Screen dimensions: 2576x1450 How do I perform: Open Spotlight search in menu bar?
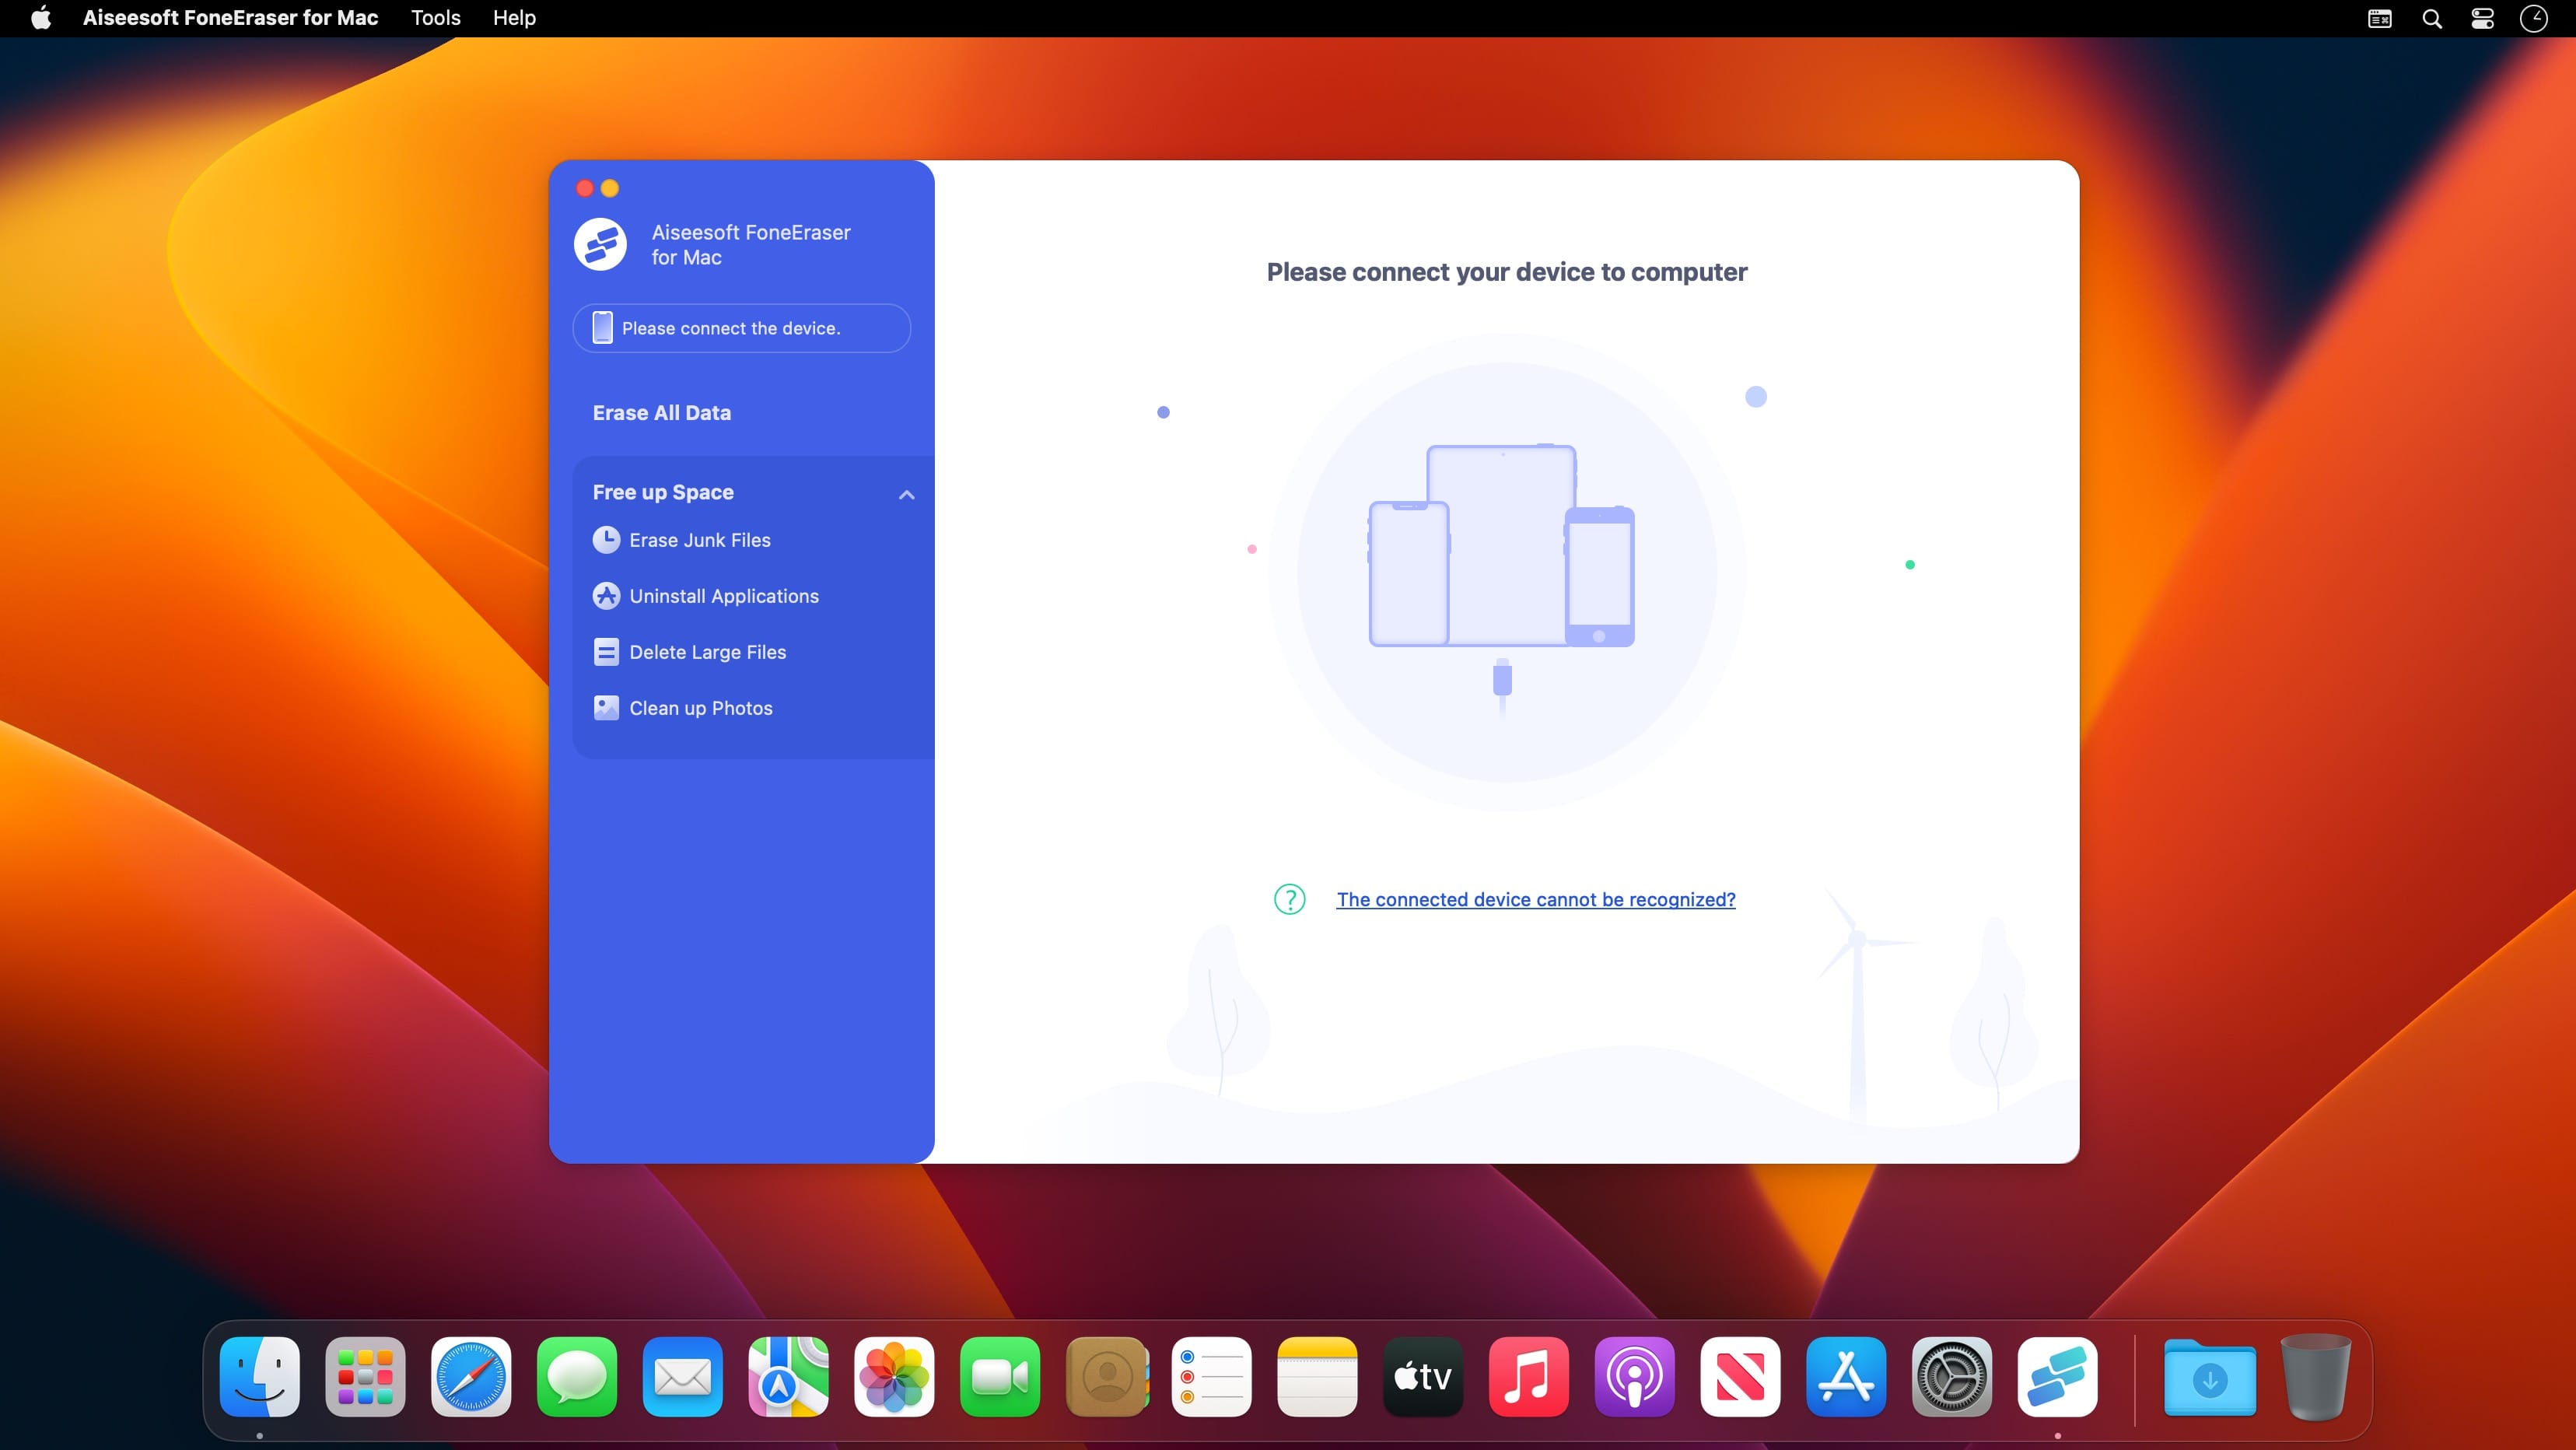pos(2432,18)
